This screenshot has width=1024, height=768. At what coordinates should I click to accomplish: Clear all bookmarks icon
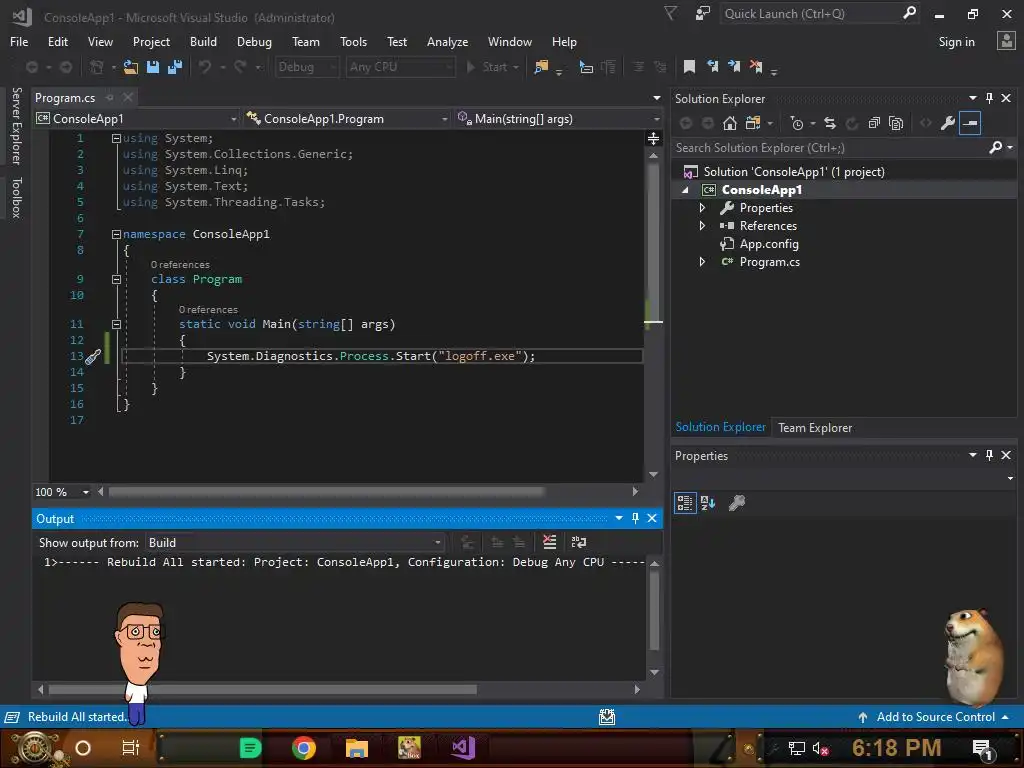(x=756, y=67)
